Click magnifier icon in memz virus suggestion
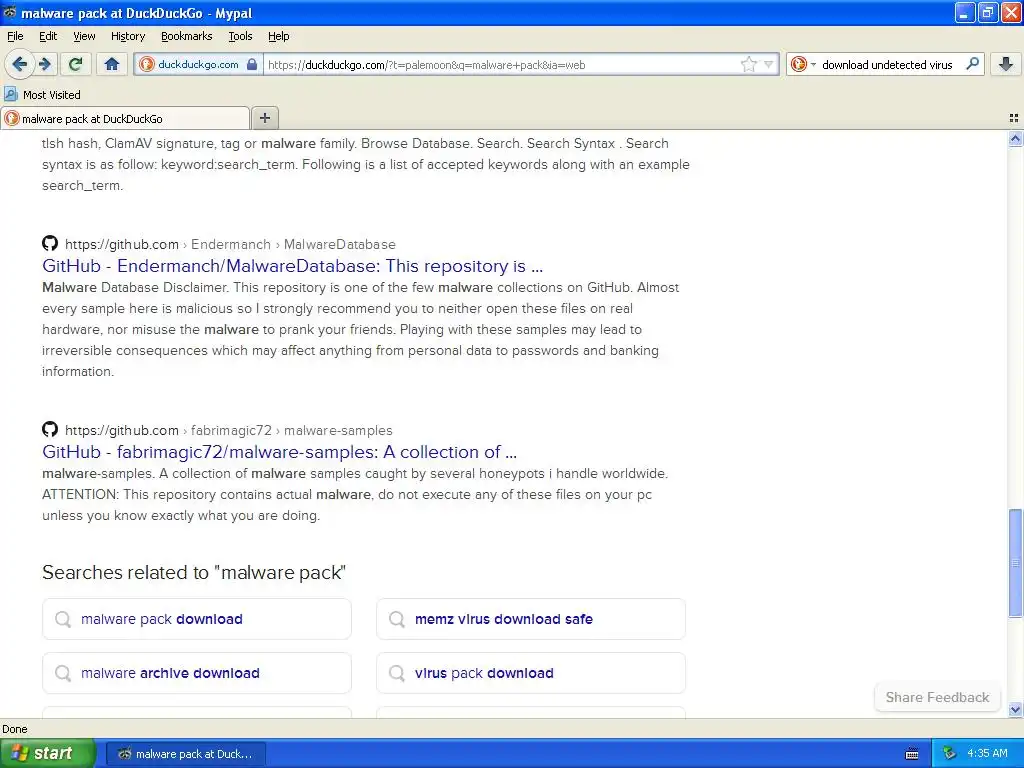The image size is (1024, 768). (x=396, y=618)
